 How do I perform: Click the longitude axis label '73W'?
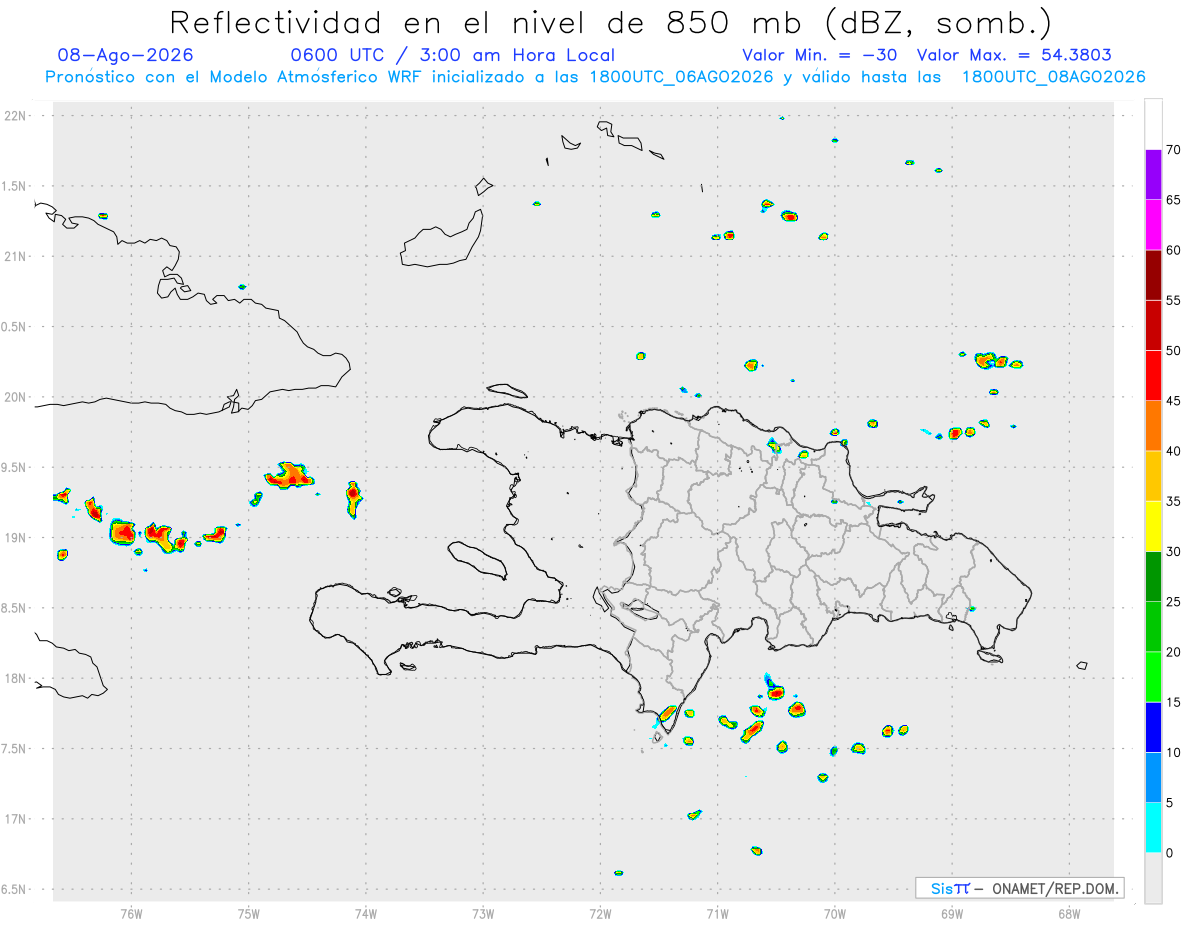(483, 914)
